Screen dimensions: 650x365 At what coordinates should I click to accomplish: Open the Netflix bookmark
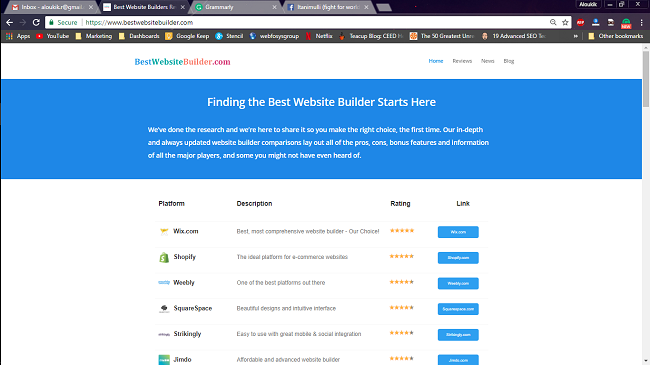coord(319,36)
